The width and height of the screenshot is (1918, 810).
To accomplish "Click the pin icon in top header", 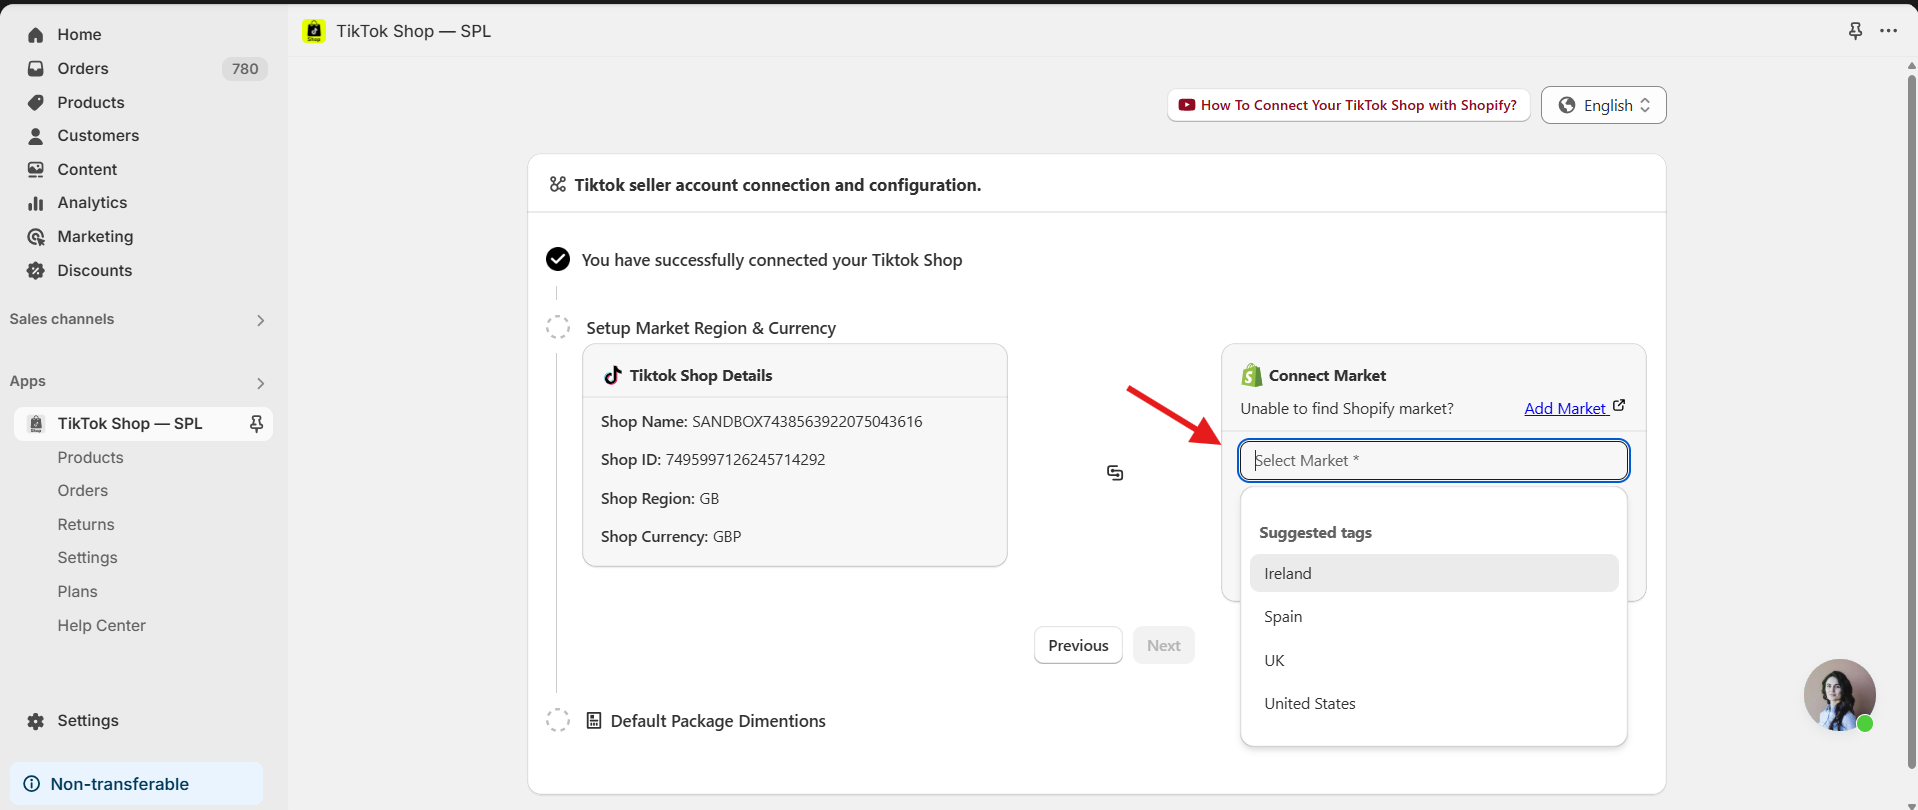I will [1855, 31].
